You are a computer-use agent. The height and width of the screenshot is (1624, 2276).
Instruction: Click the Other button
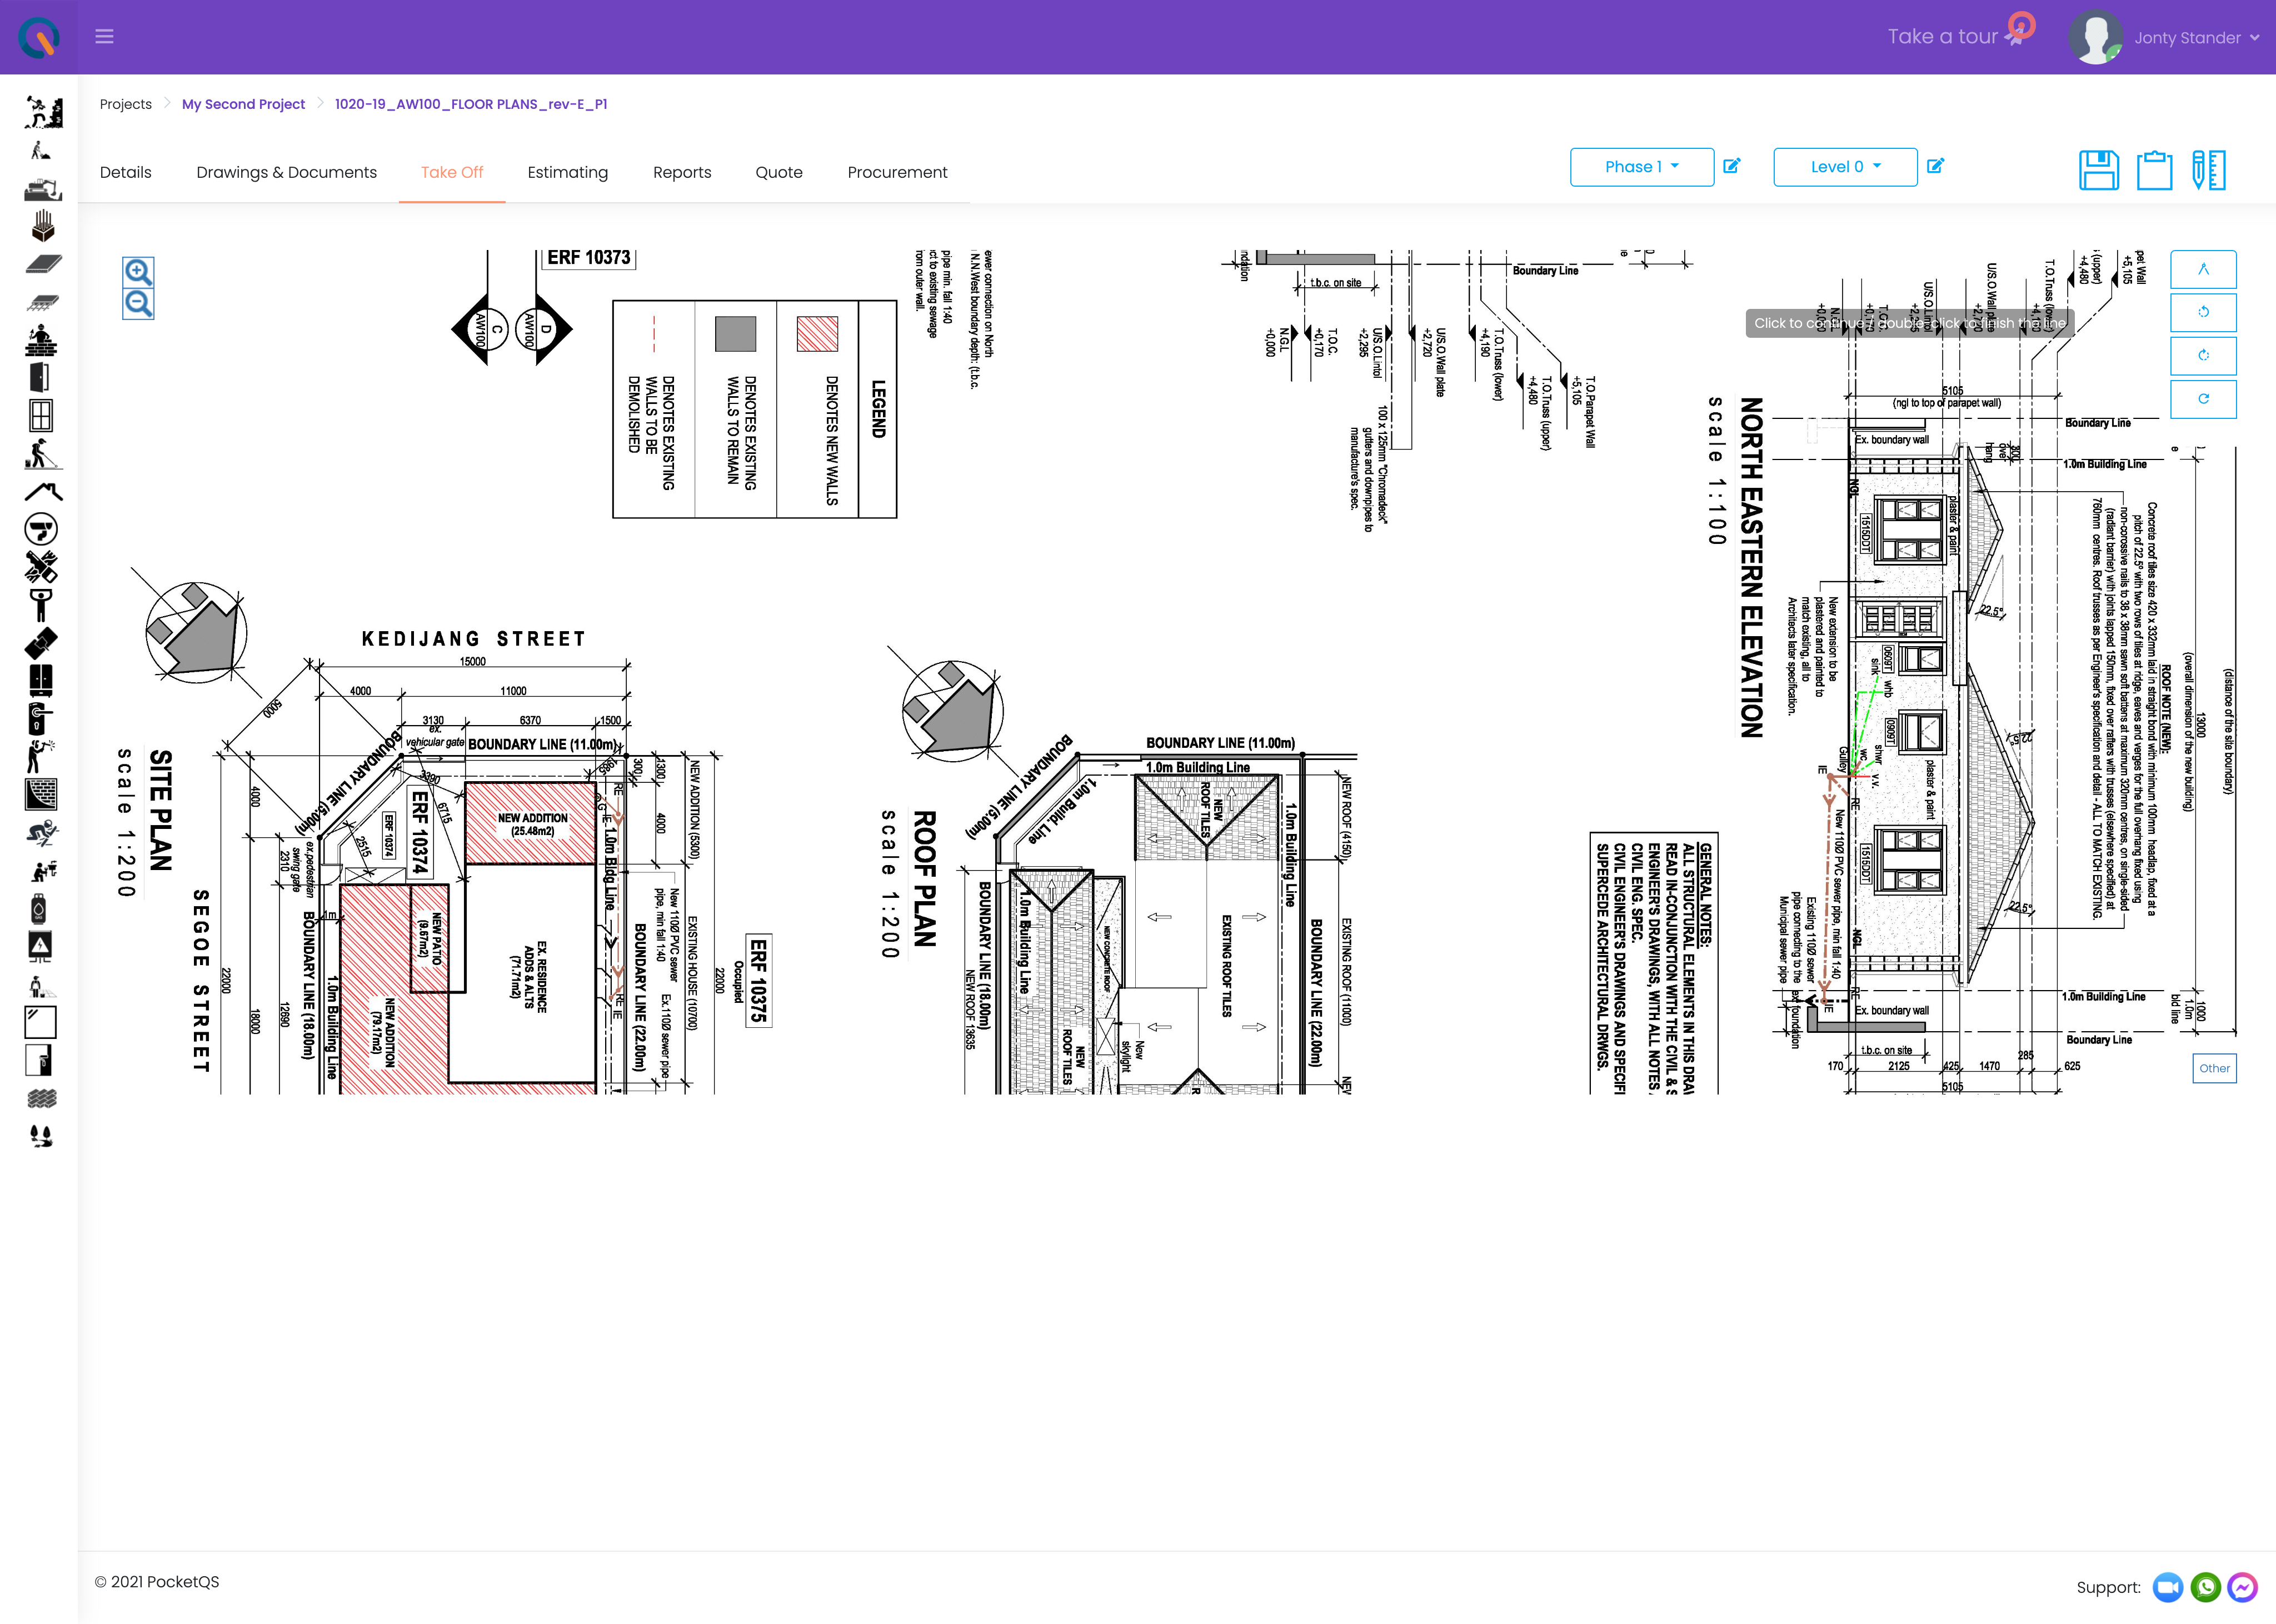pos(2214,1068)
